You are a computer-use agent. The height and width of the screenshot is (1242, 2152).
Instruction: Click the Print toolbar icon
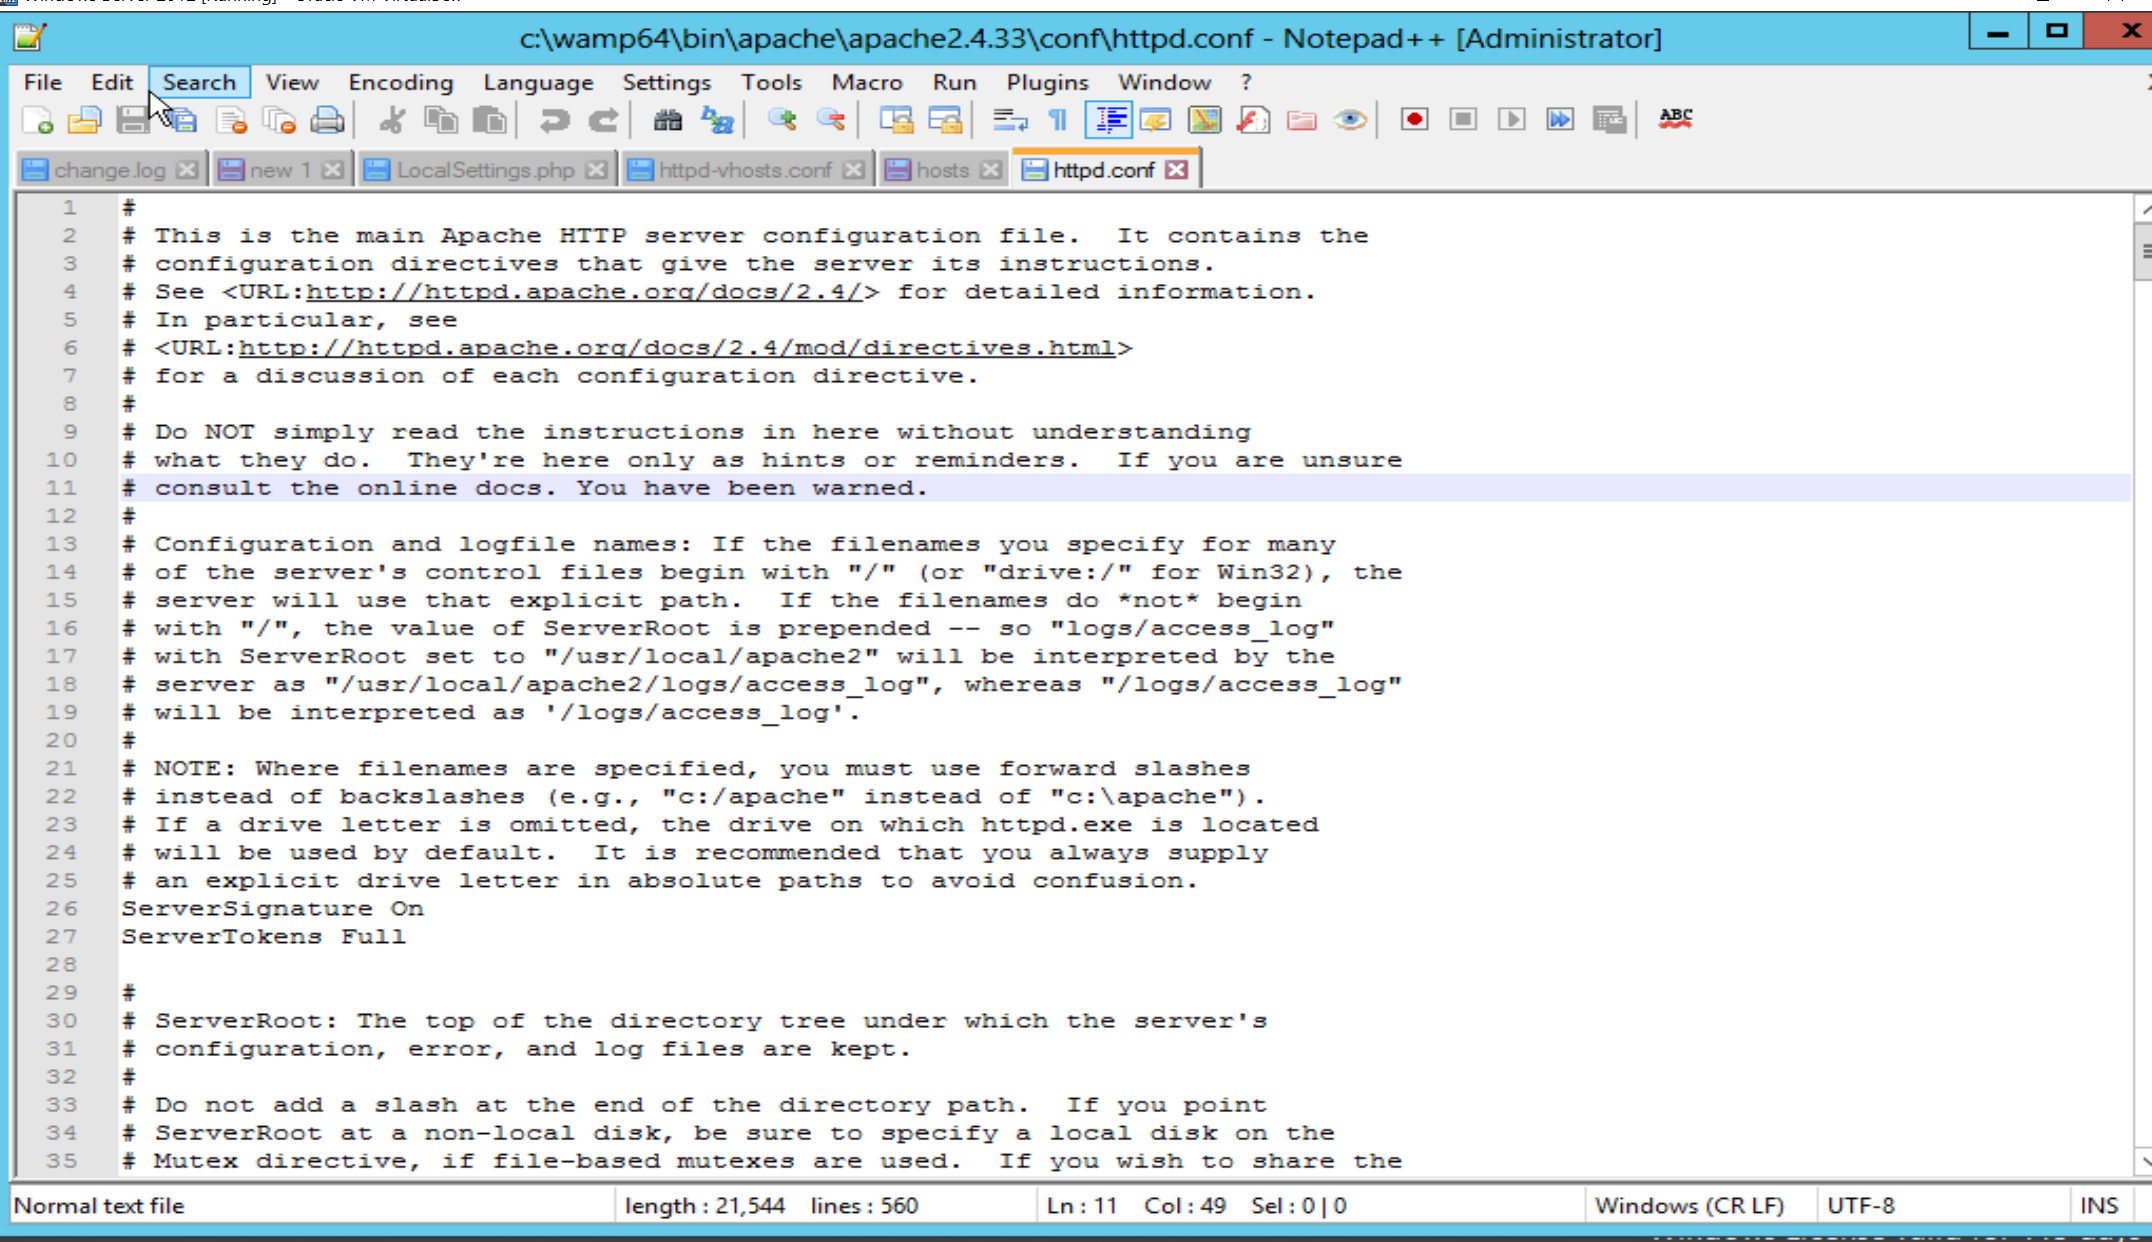327,120
